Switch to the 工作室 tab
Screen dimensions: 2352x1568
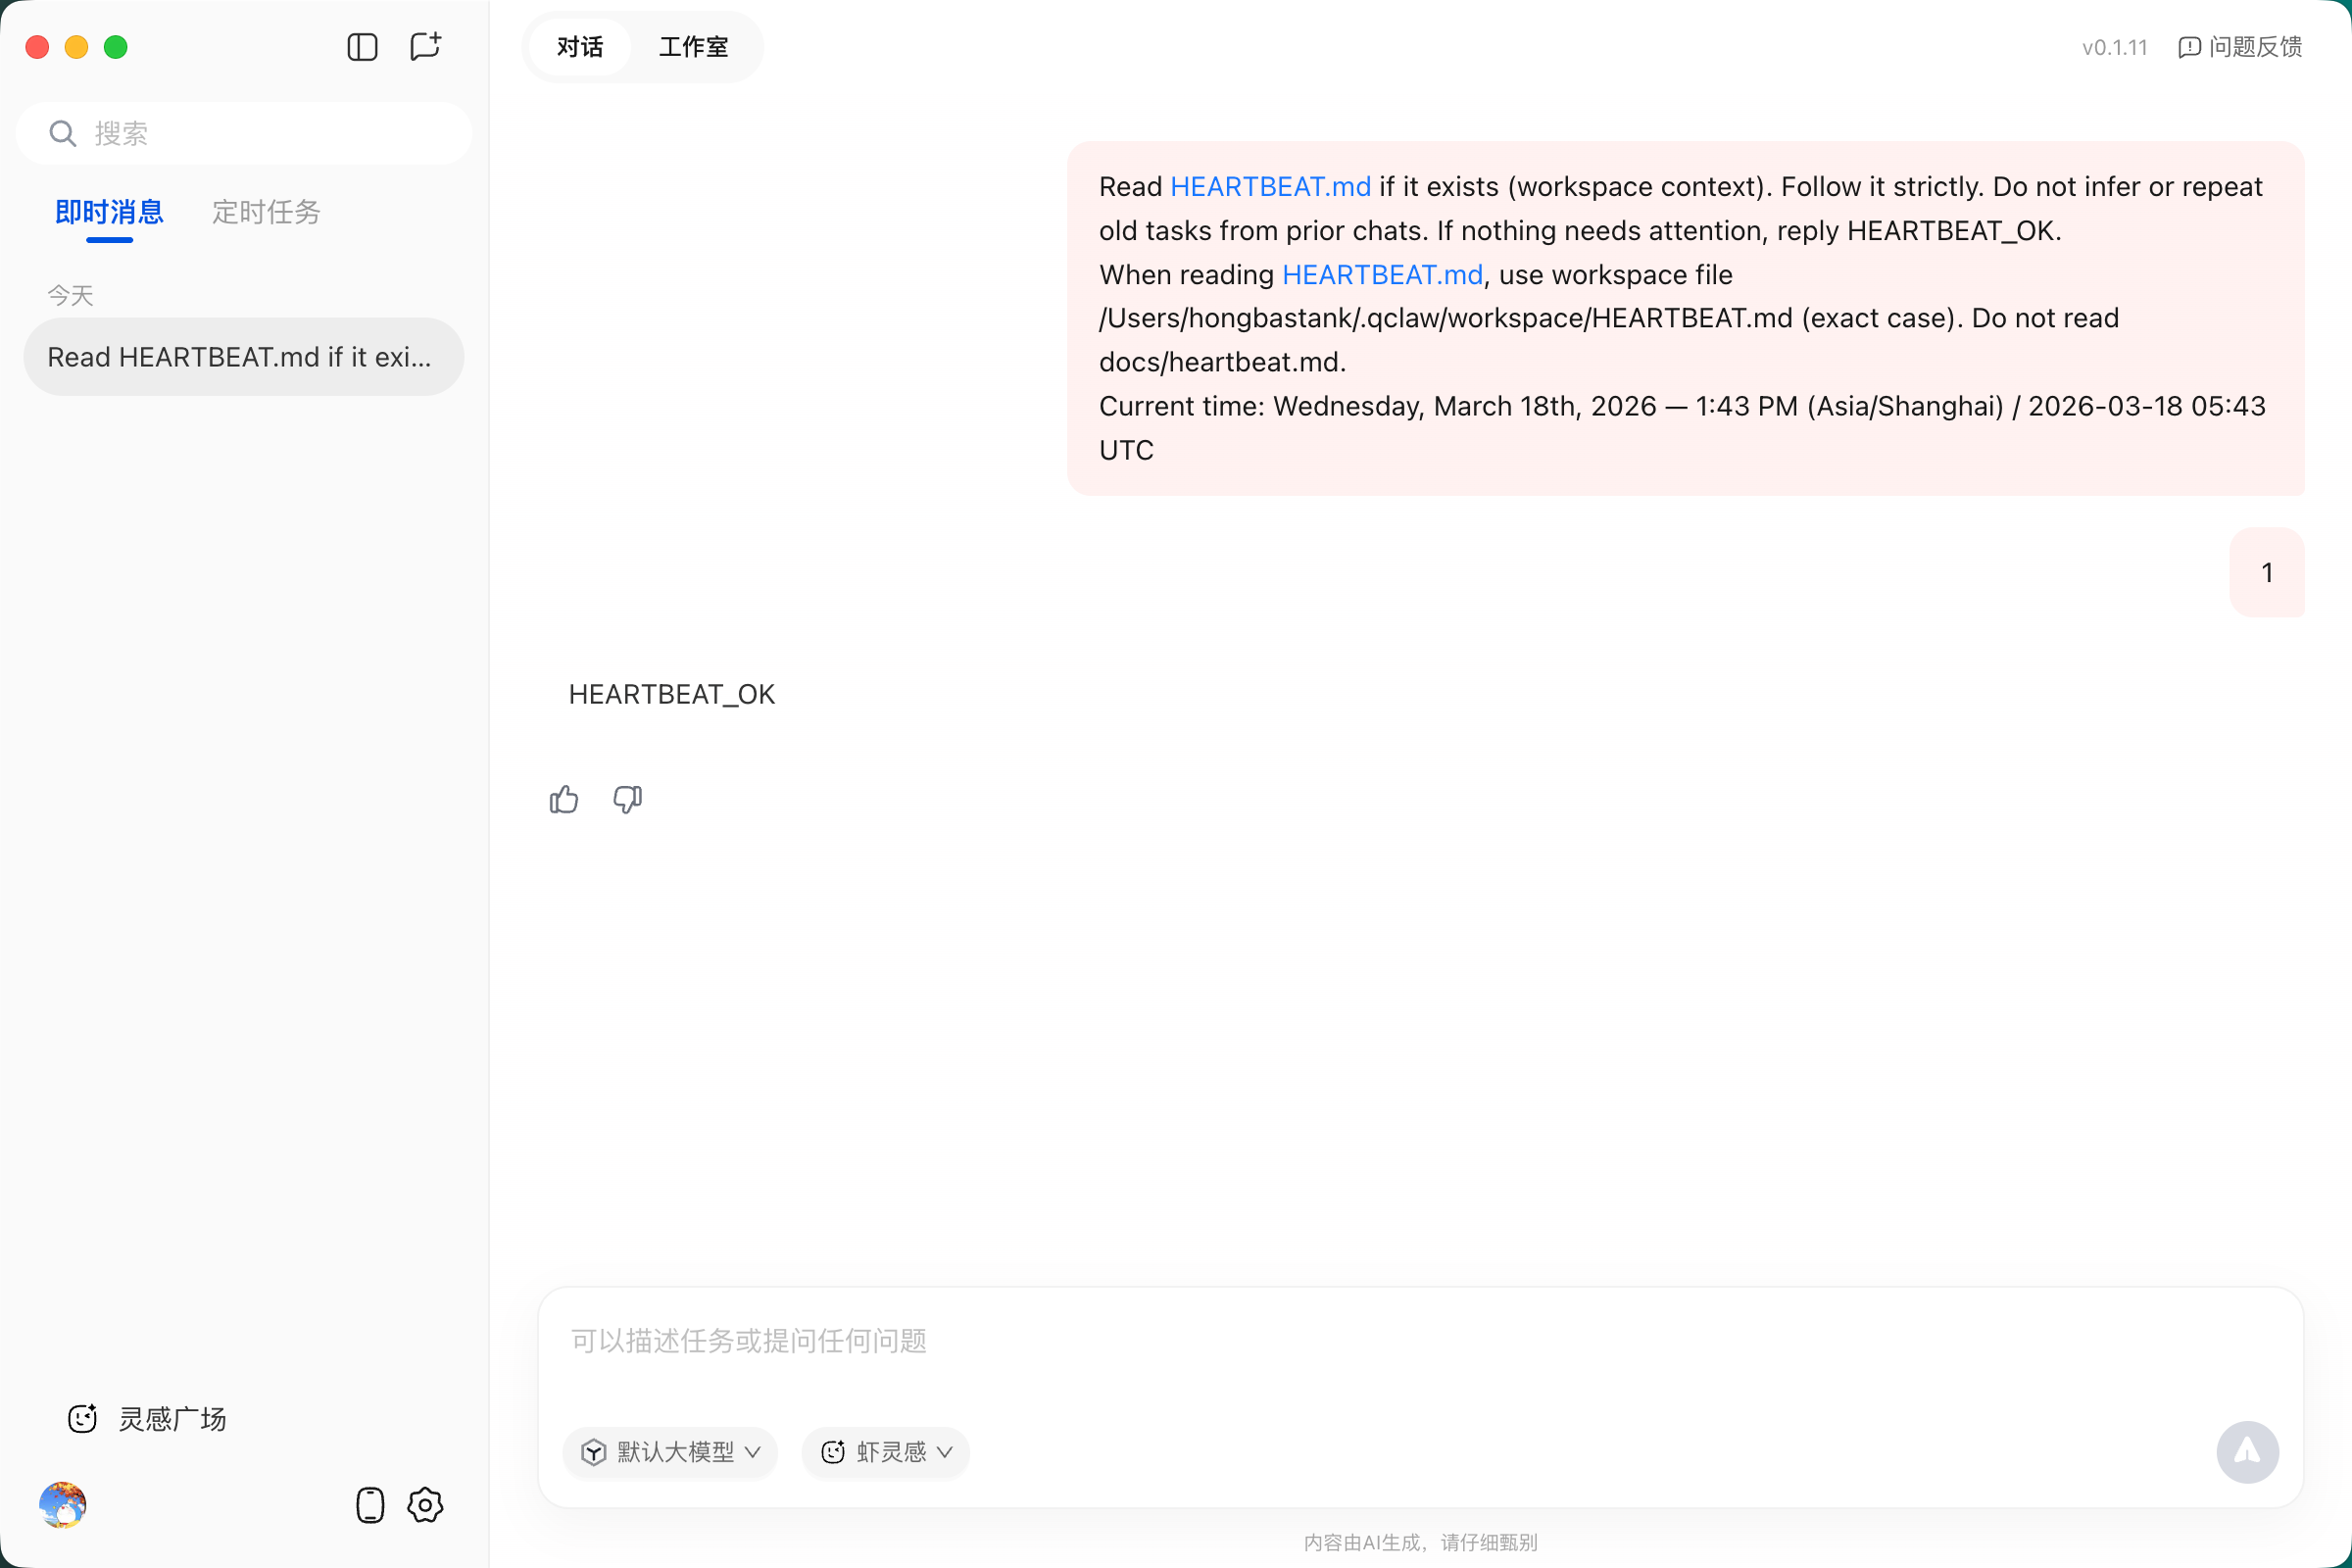(693, 47)
